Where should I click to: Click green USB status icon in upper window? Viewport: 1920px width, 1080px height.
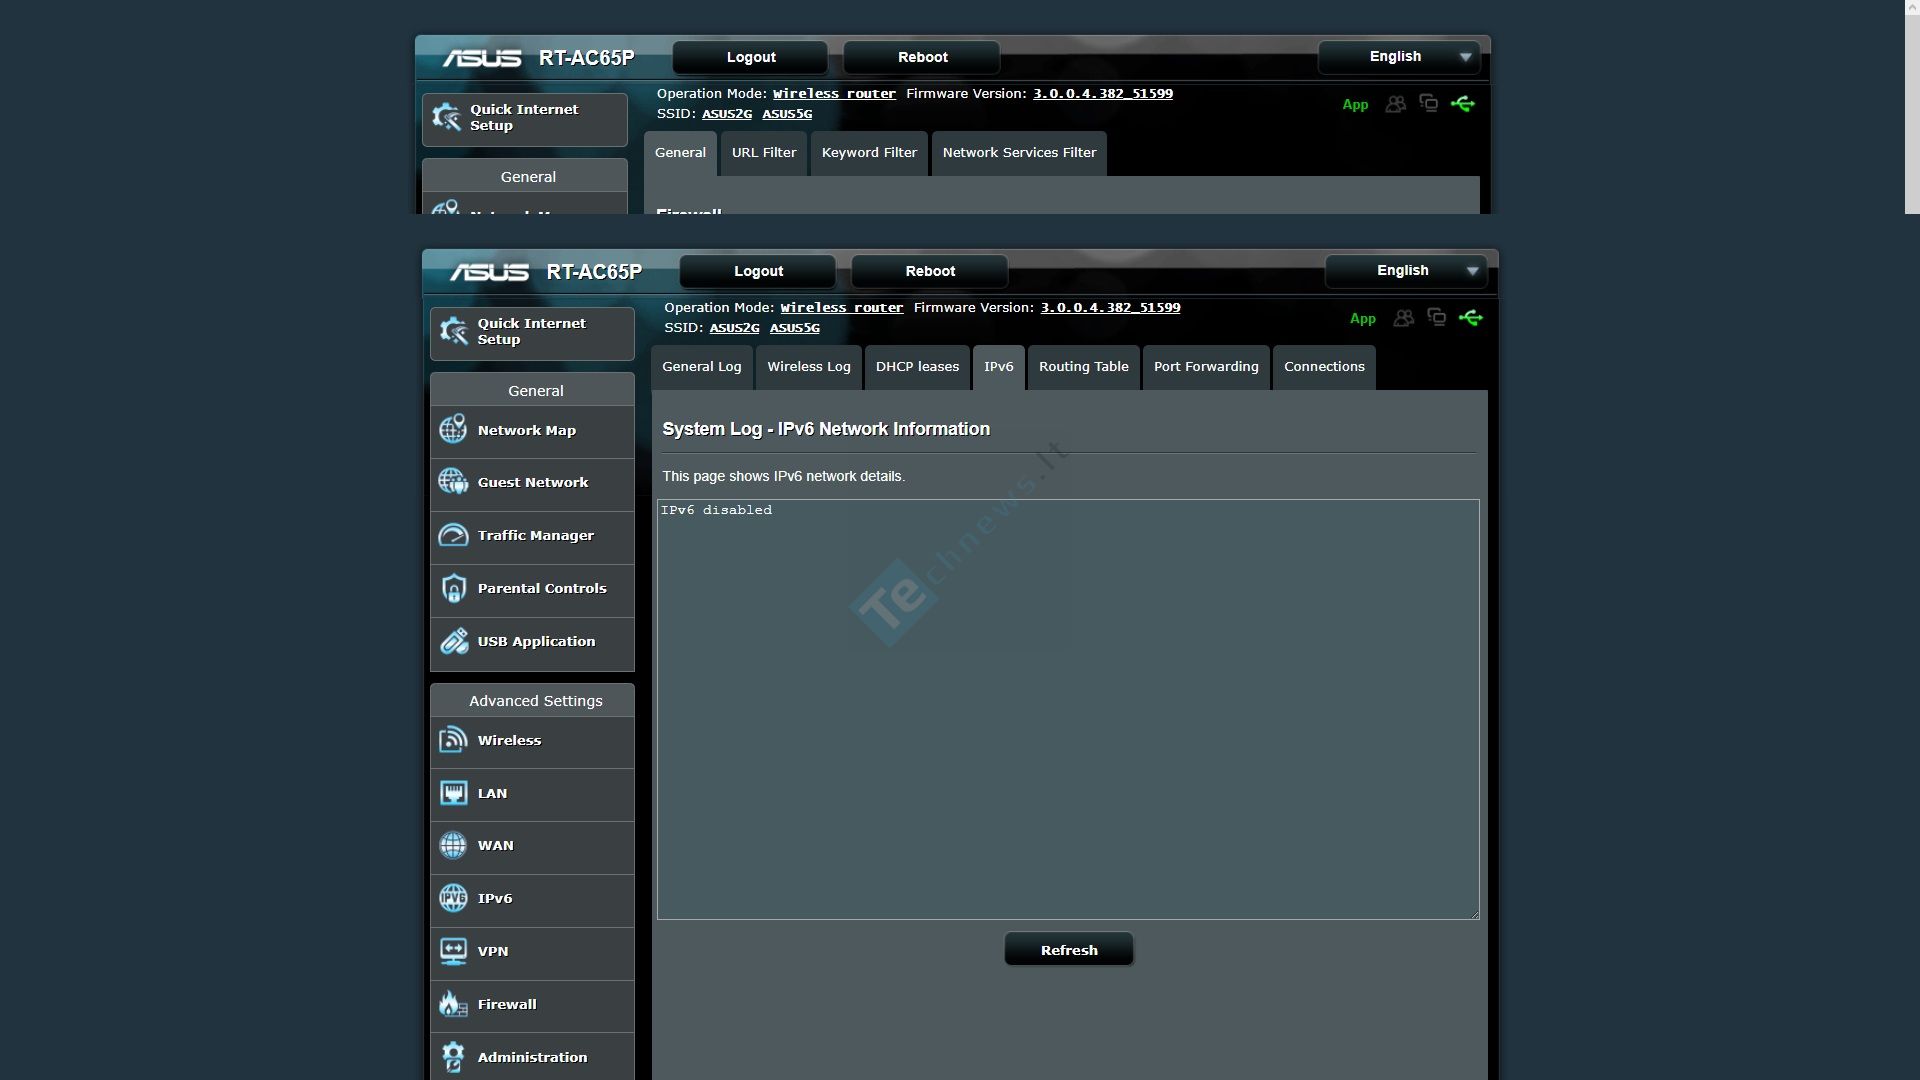pos(1463,104)
